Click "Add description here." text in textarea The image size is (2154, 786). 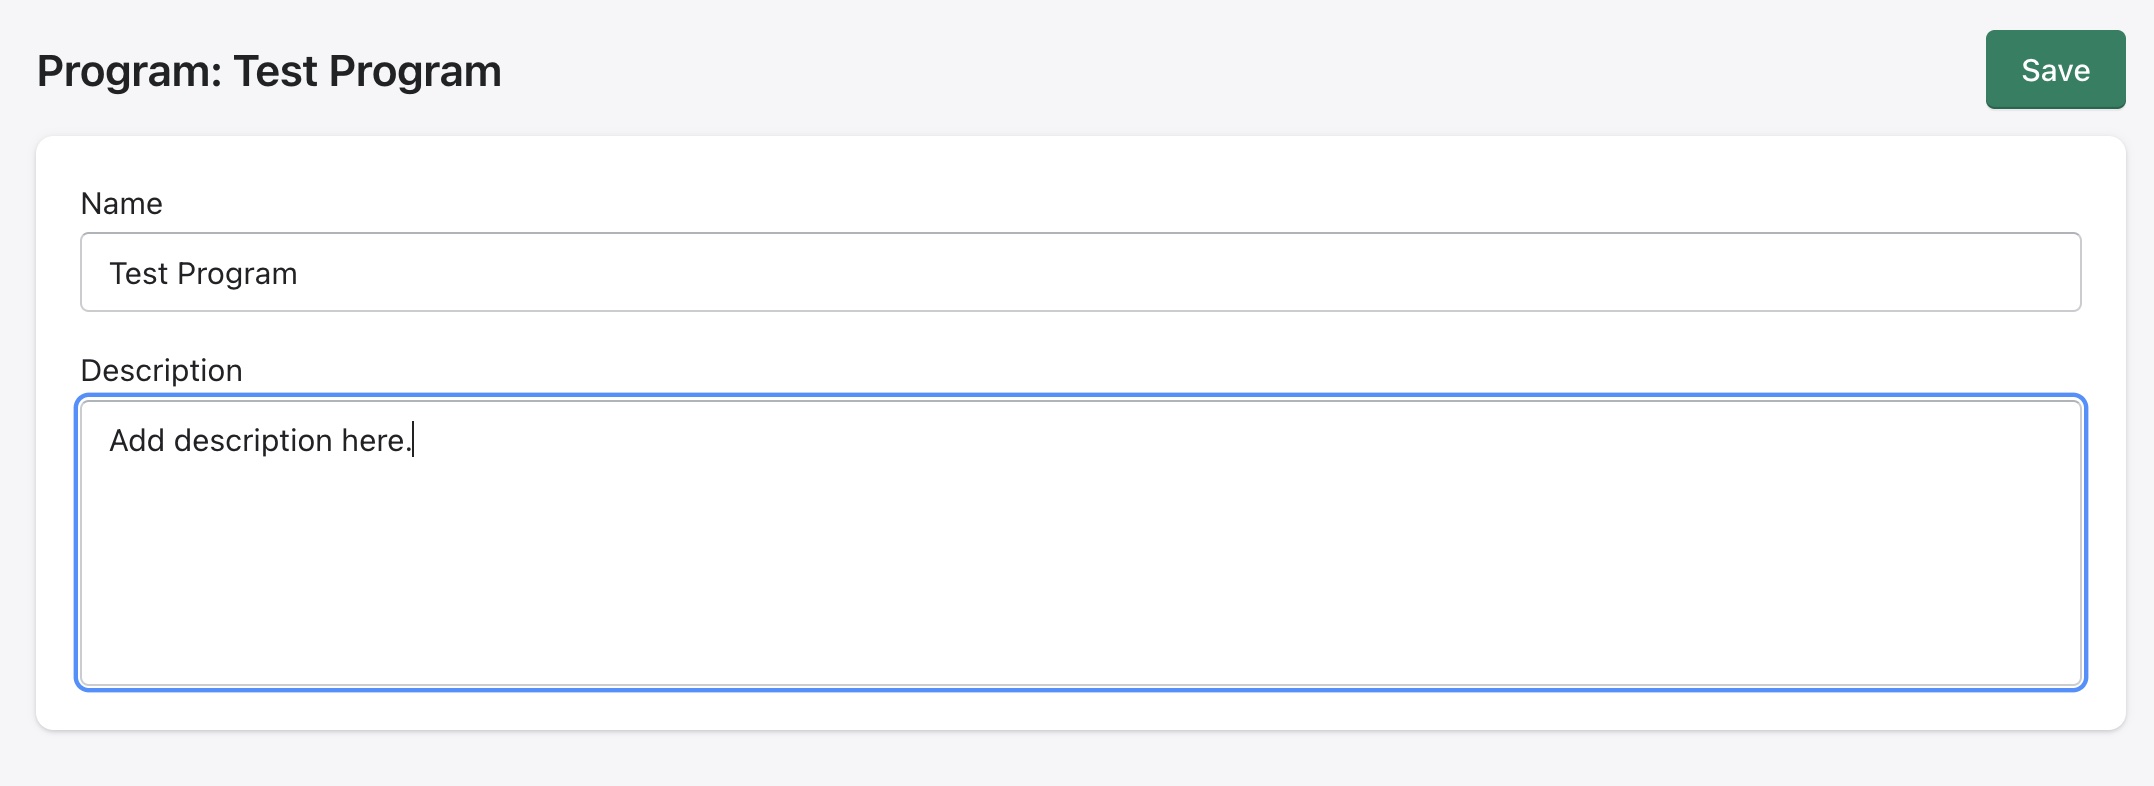click(x=260, y=441)
